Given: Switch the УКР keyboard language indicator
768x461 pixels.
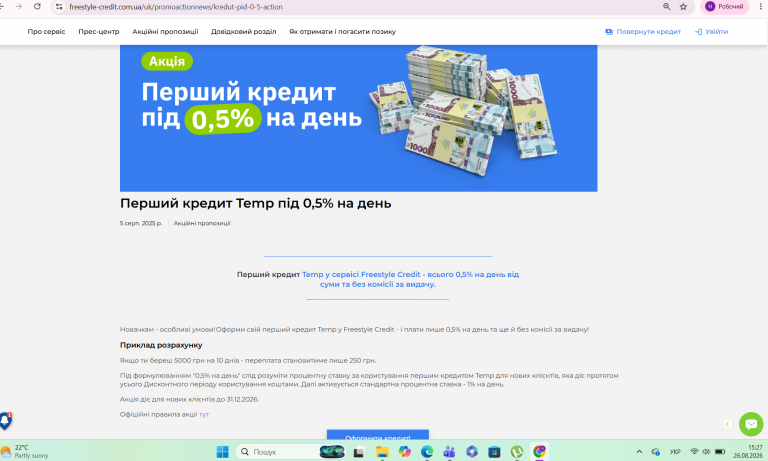Looking at the screenshot, I should [675, 452].
